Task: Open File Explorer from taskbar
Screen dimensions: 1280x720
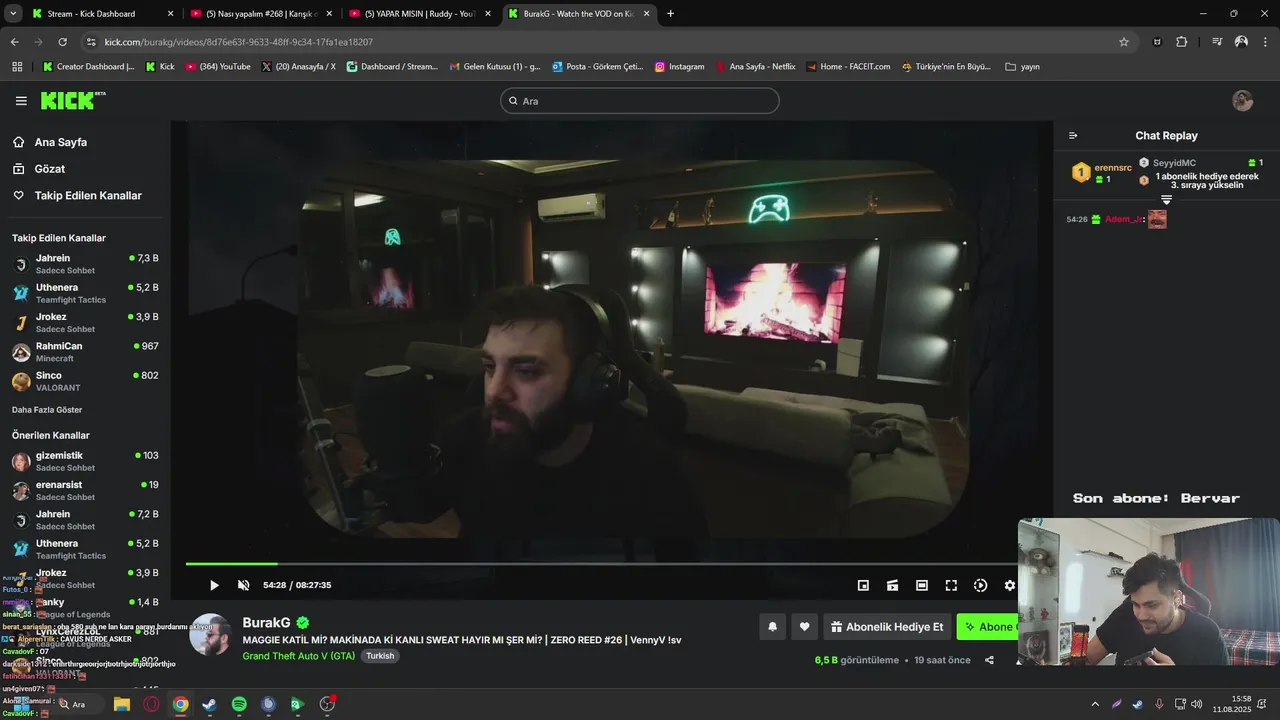Action: tap(121, 704)
